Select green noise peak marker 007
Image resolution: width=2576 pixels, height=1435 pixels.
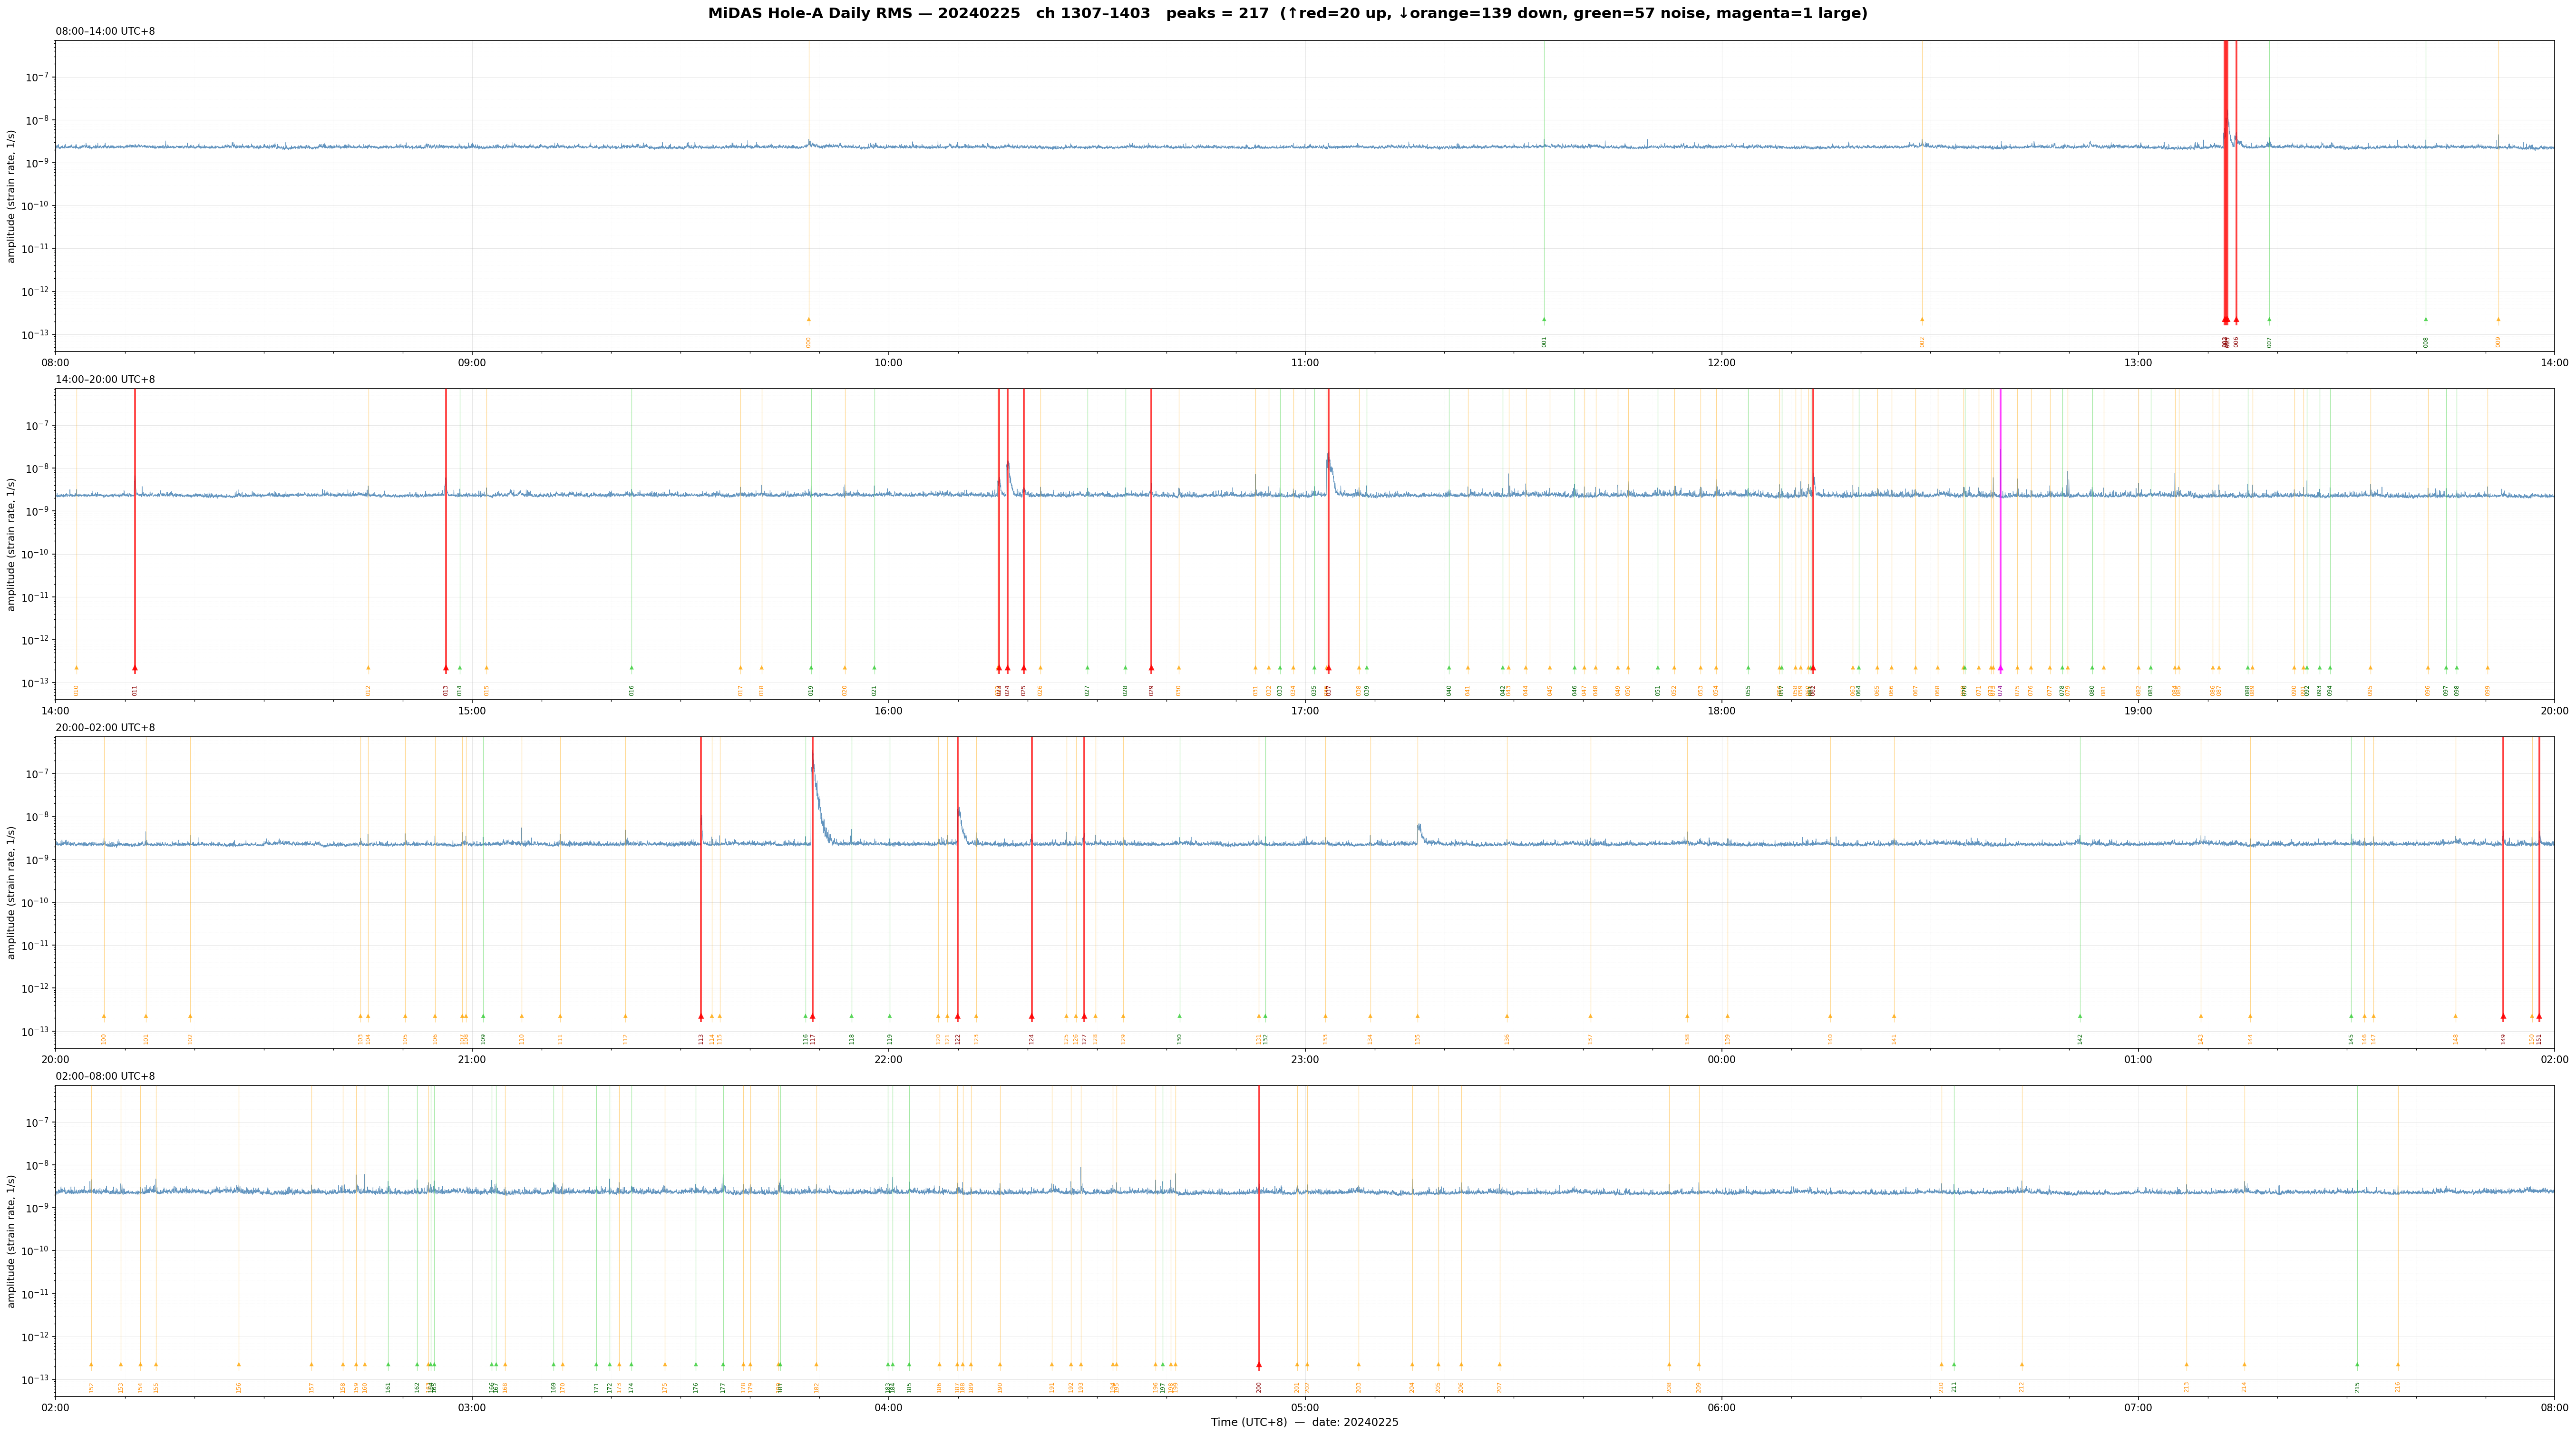(2269, 320)
